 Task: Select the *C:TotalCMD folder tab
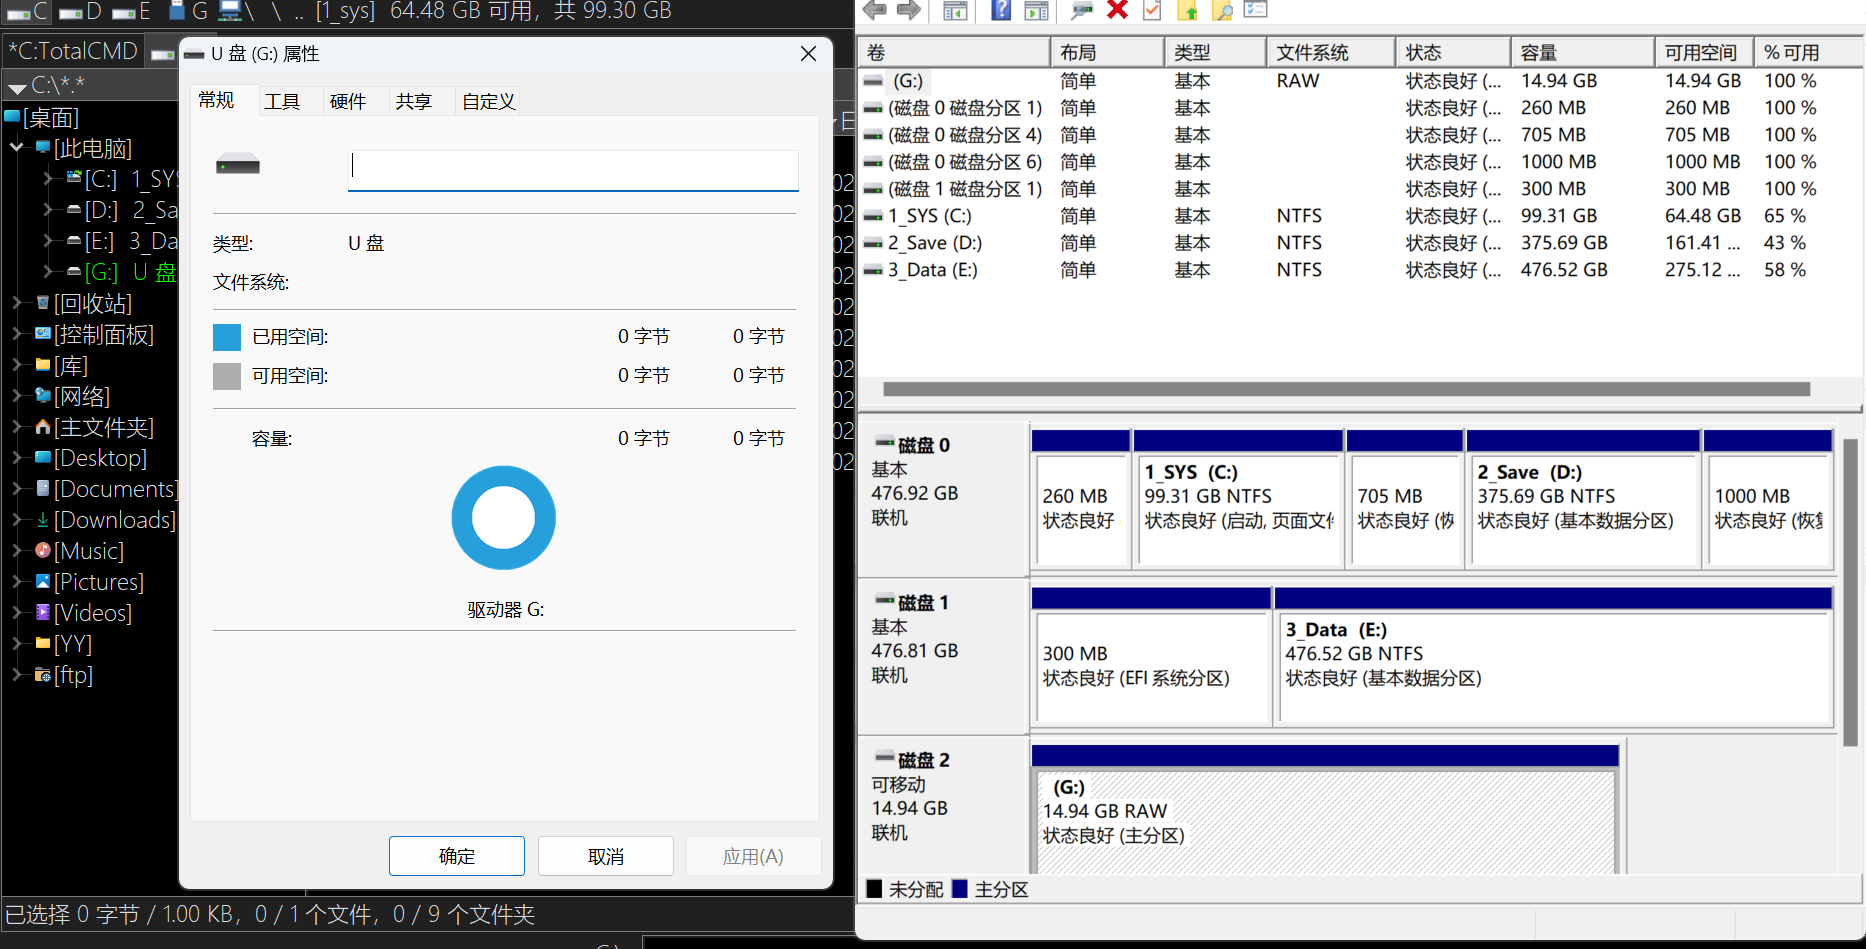(x=73, y=51)
